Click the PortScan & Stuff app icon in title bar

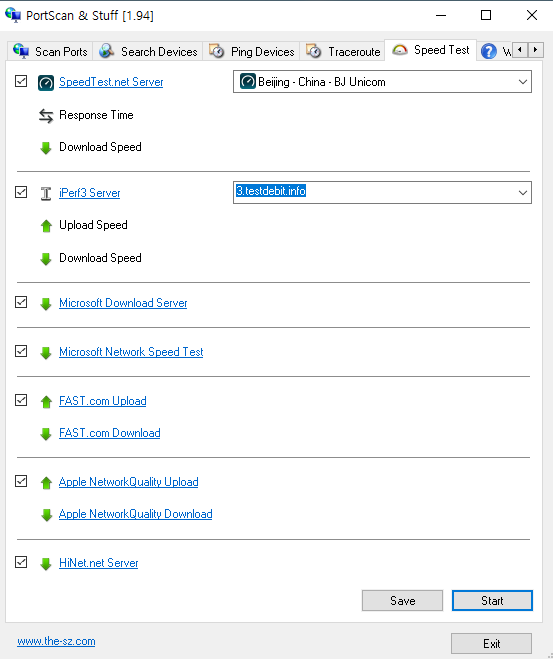tap(13, 15)
